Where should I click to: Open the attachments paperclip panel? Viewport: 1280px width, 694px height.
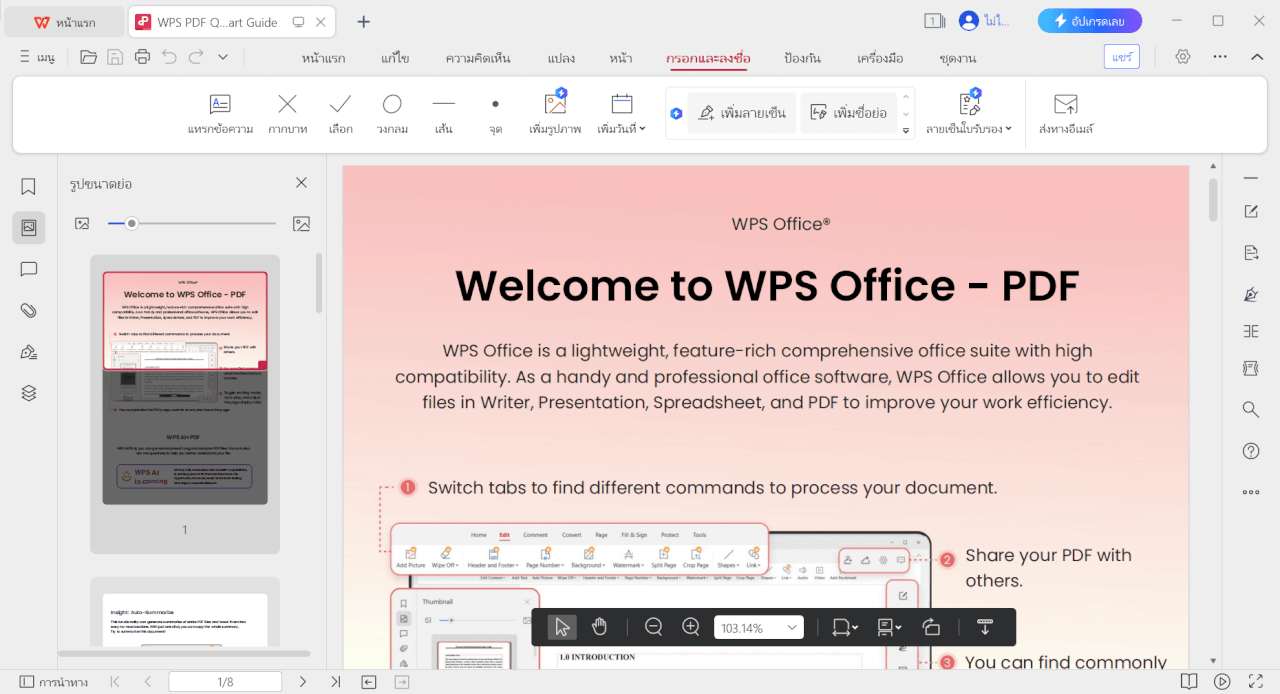pos(28,310)
